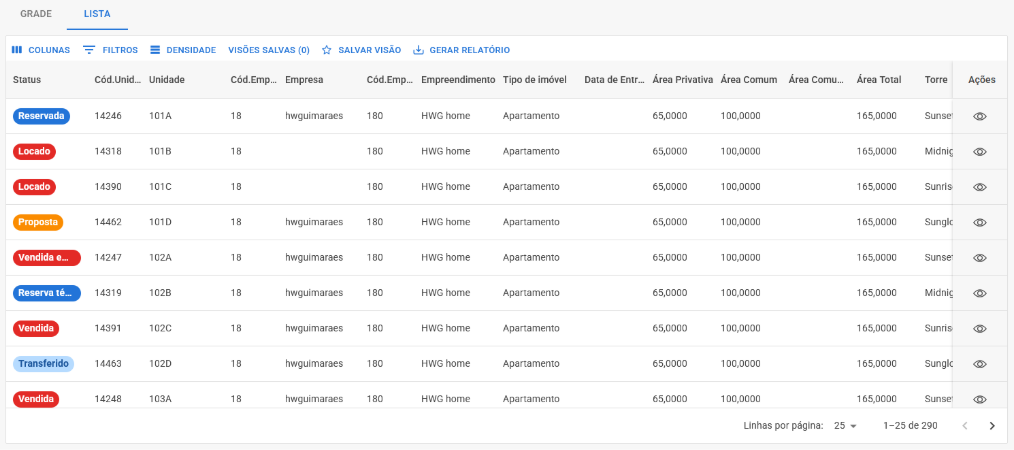
Task: Go to previous page of results
Action: 965,425
